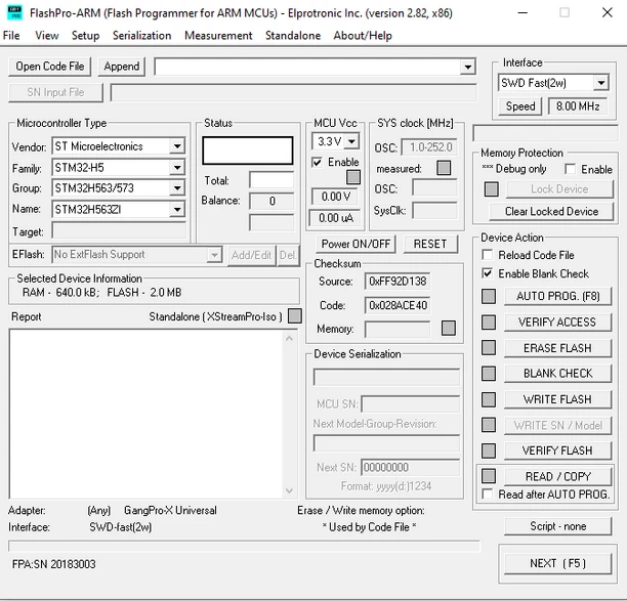Click the Power ON/OFF button
The image size is (627, 601).
(355, 244)
